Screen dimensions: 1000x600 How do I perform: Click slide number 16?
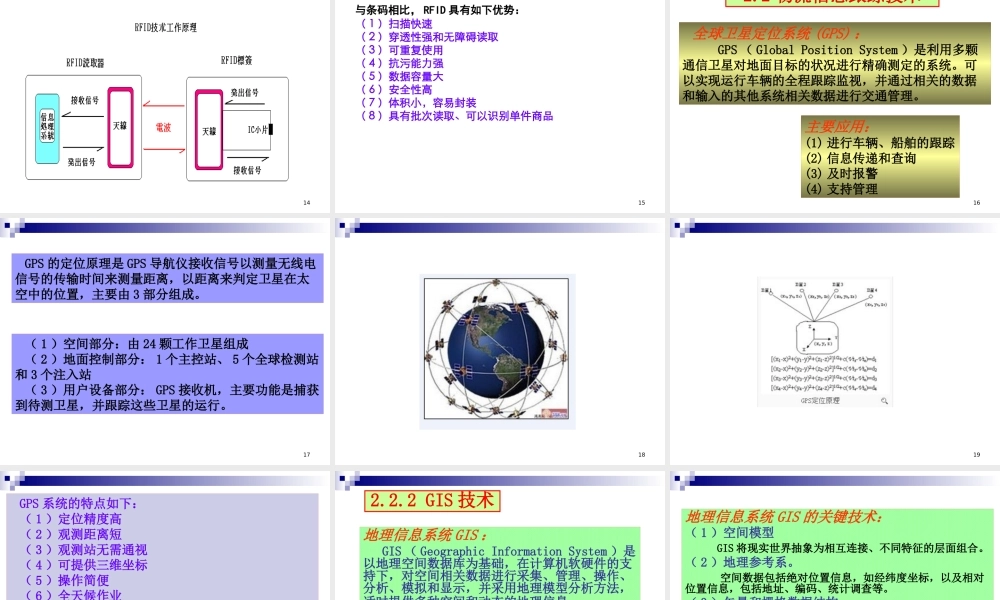point(976,203)
